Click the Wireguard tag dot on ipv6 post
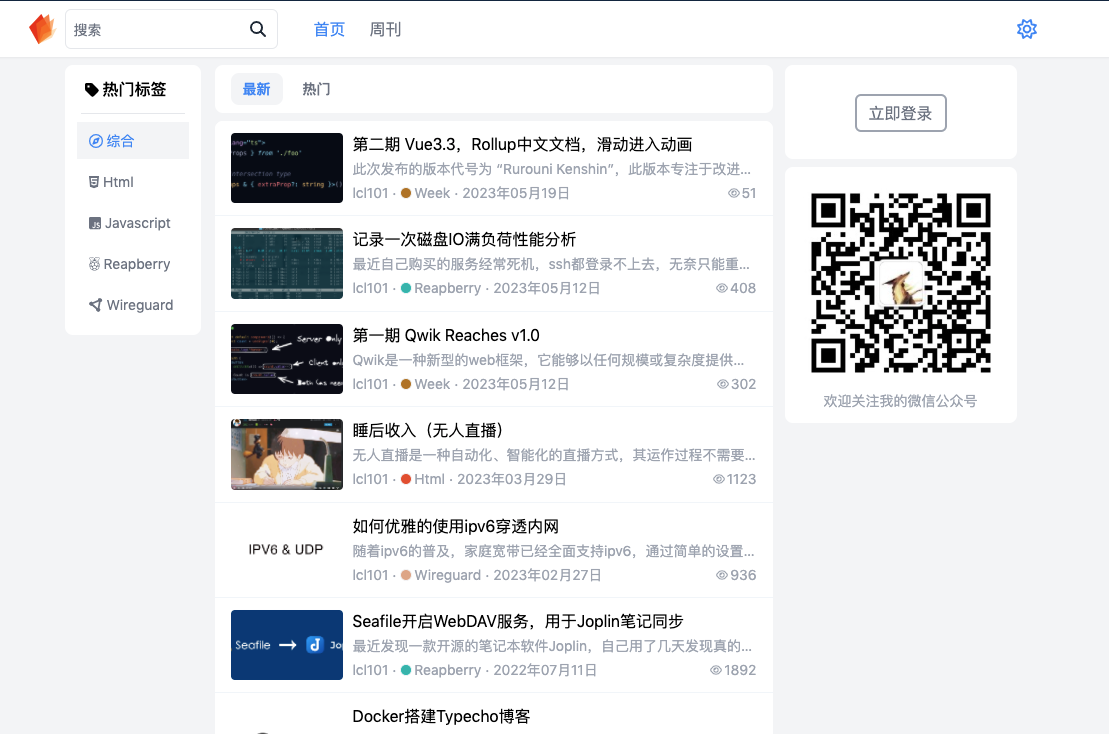This screenshot has height=734, width=1109. [x=406, y=575]
